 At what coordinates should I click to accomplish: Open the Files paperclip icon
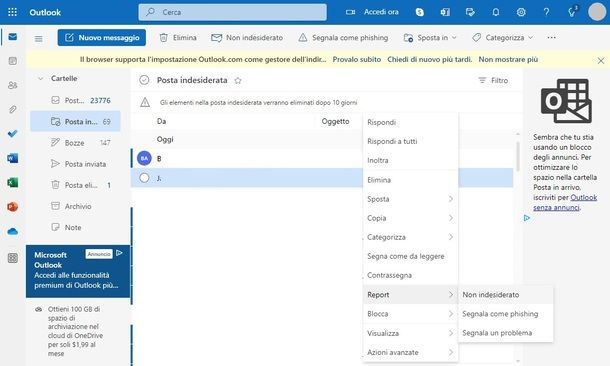pos(12,109)
